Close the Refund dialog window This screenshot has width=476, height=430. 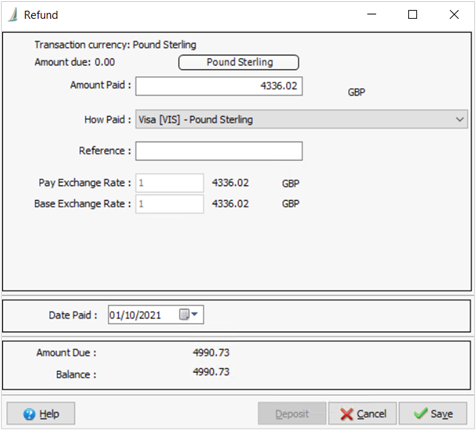tap(454, 14)
